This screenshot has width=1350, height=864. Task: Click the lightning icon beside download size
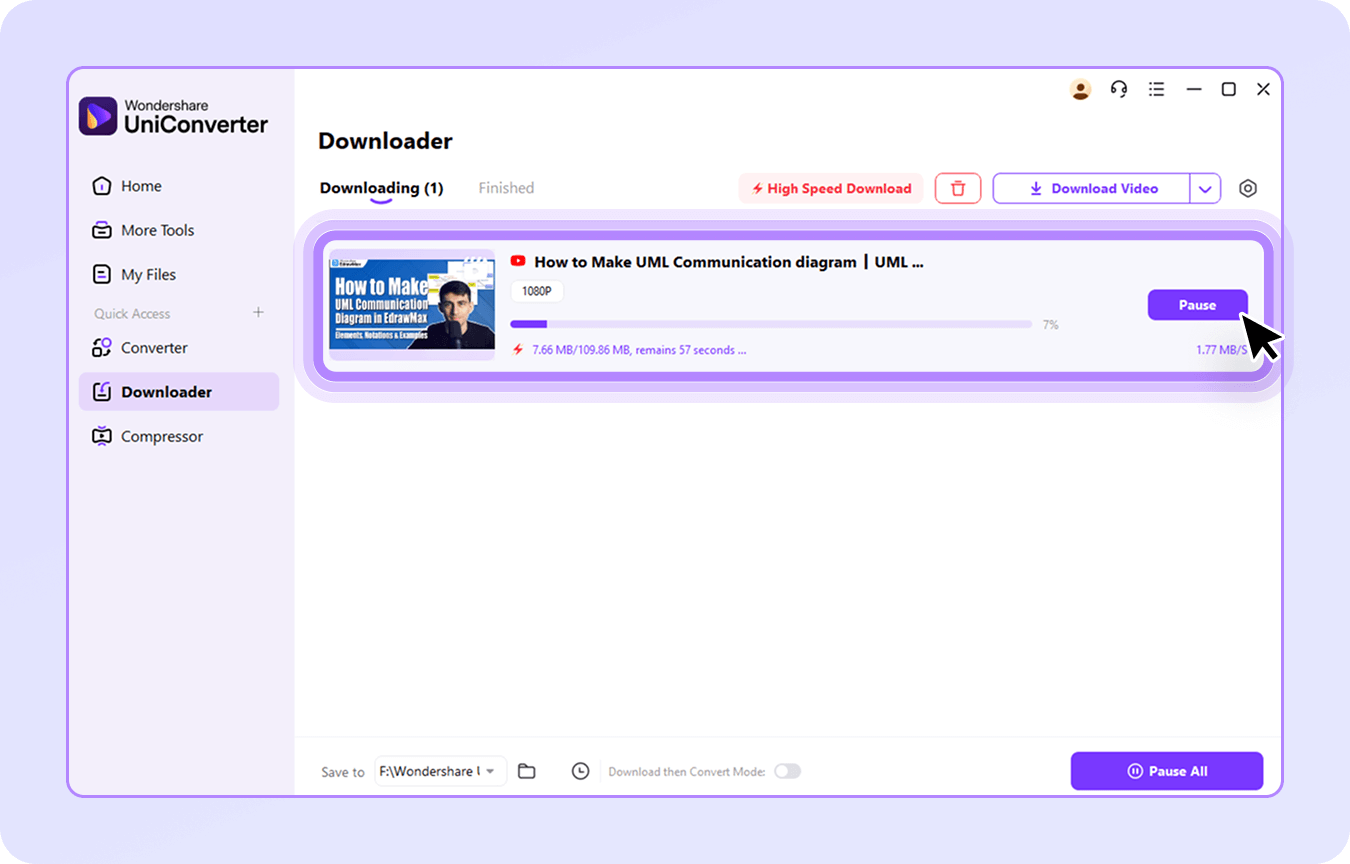pyautogui.click(x=518, y=350)
